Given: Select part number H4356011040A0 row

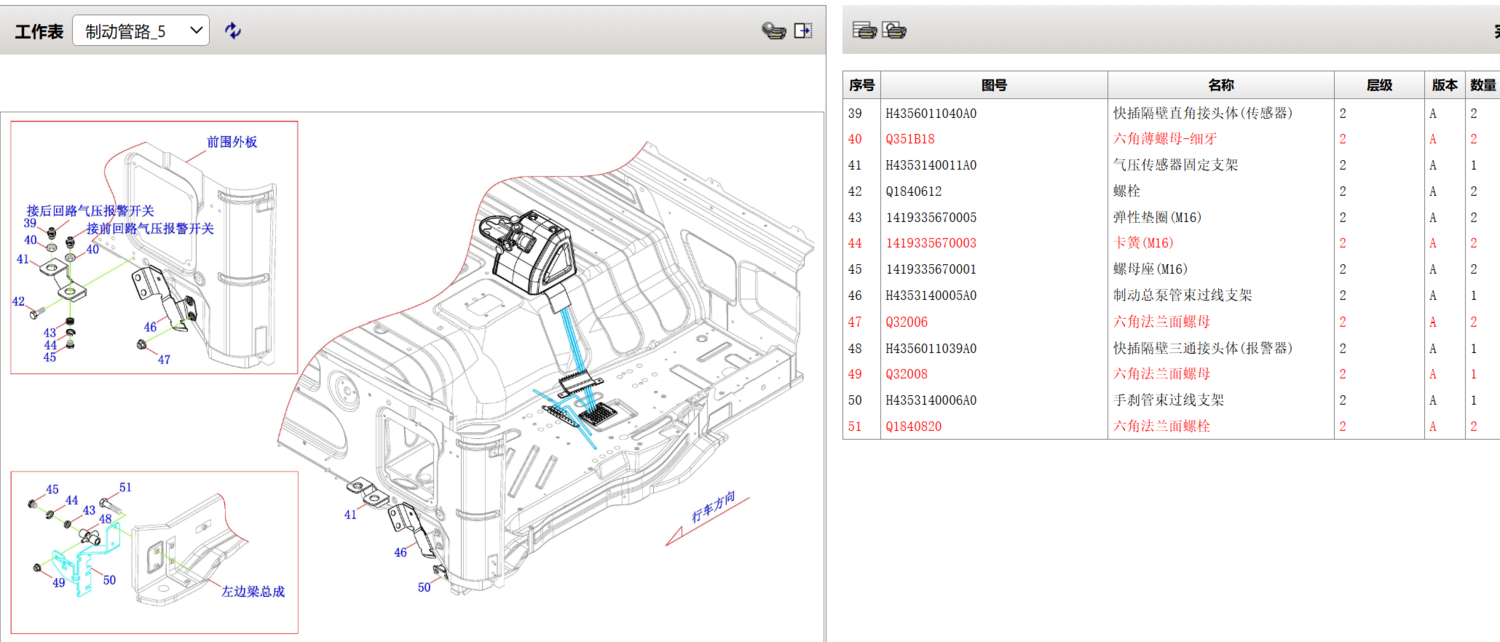Looking at the screenshot, I should 931,113.
